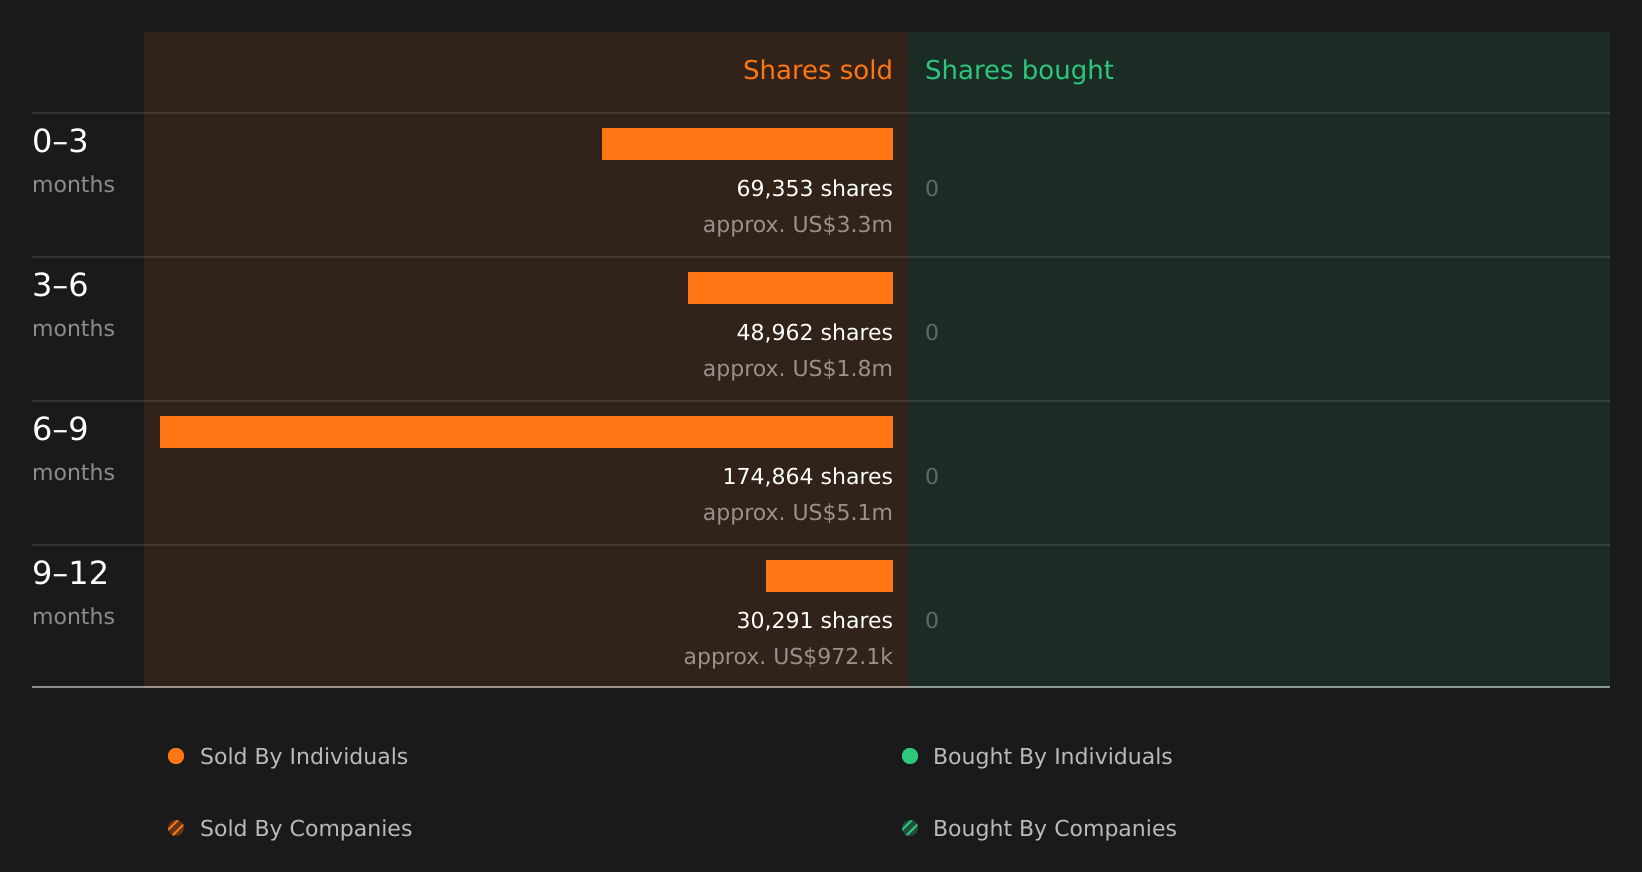Viewport: 1642px width, 872px height.
Task: Click the green Bought By Individuals legend dot
Action: click(910, 756)
